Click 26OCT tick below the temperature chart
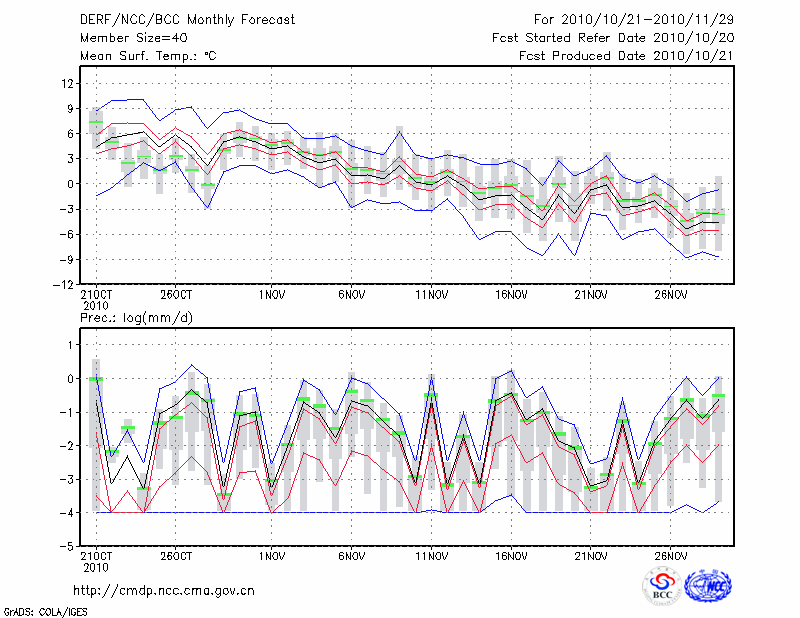The height and width of the screenshot is (618, 800). tap(175, 295)
